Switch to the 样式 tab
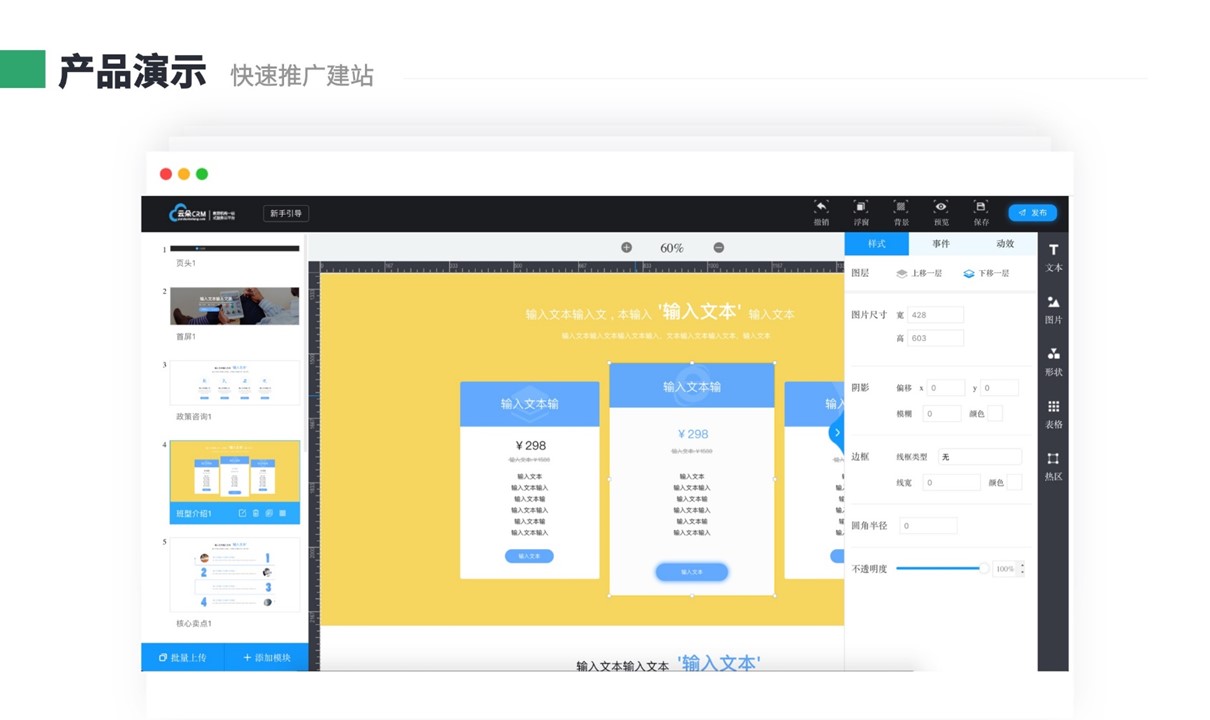 coord(877,244)
